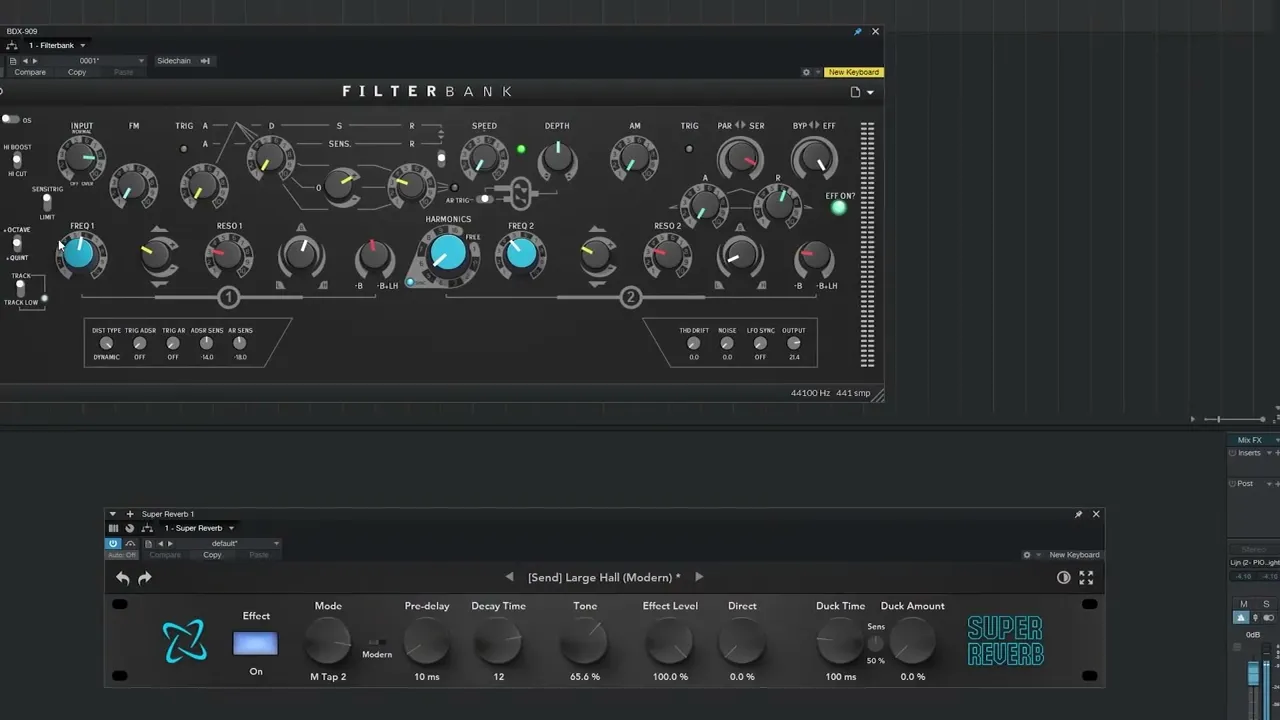Screen dimensions: 1280x720
Task: Click the DIST TYPE mini knob
Action: 106,343
